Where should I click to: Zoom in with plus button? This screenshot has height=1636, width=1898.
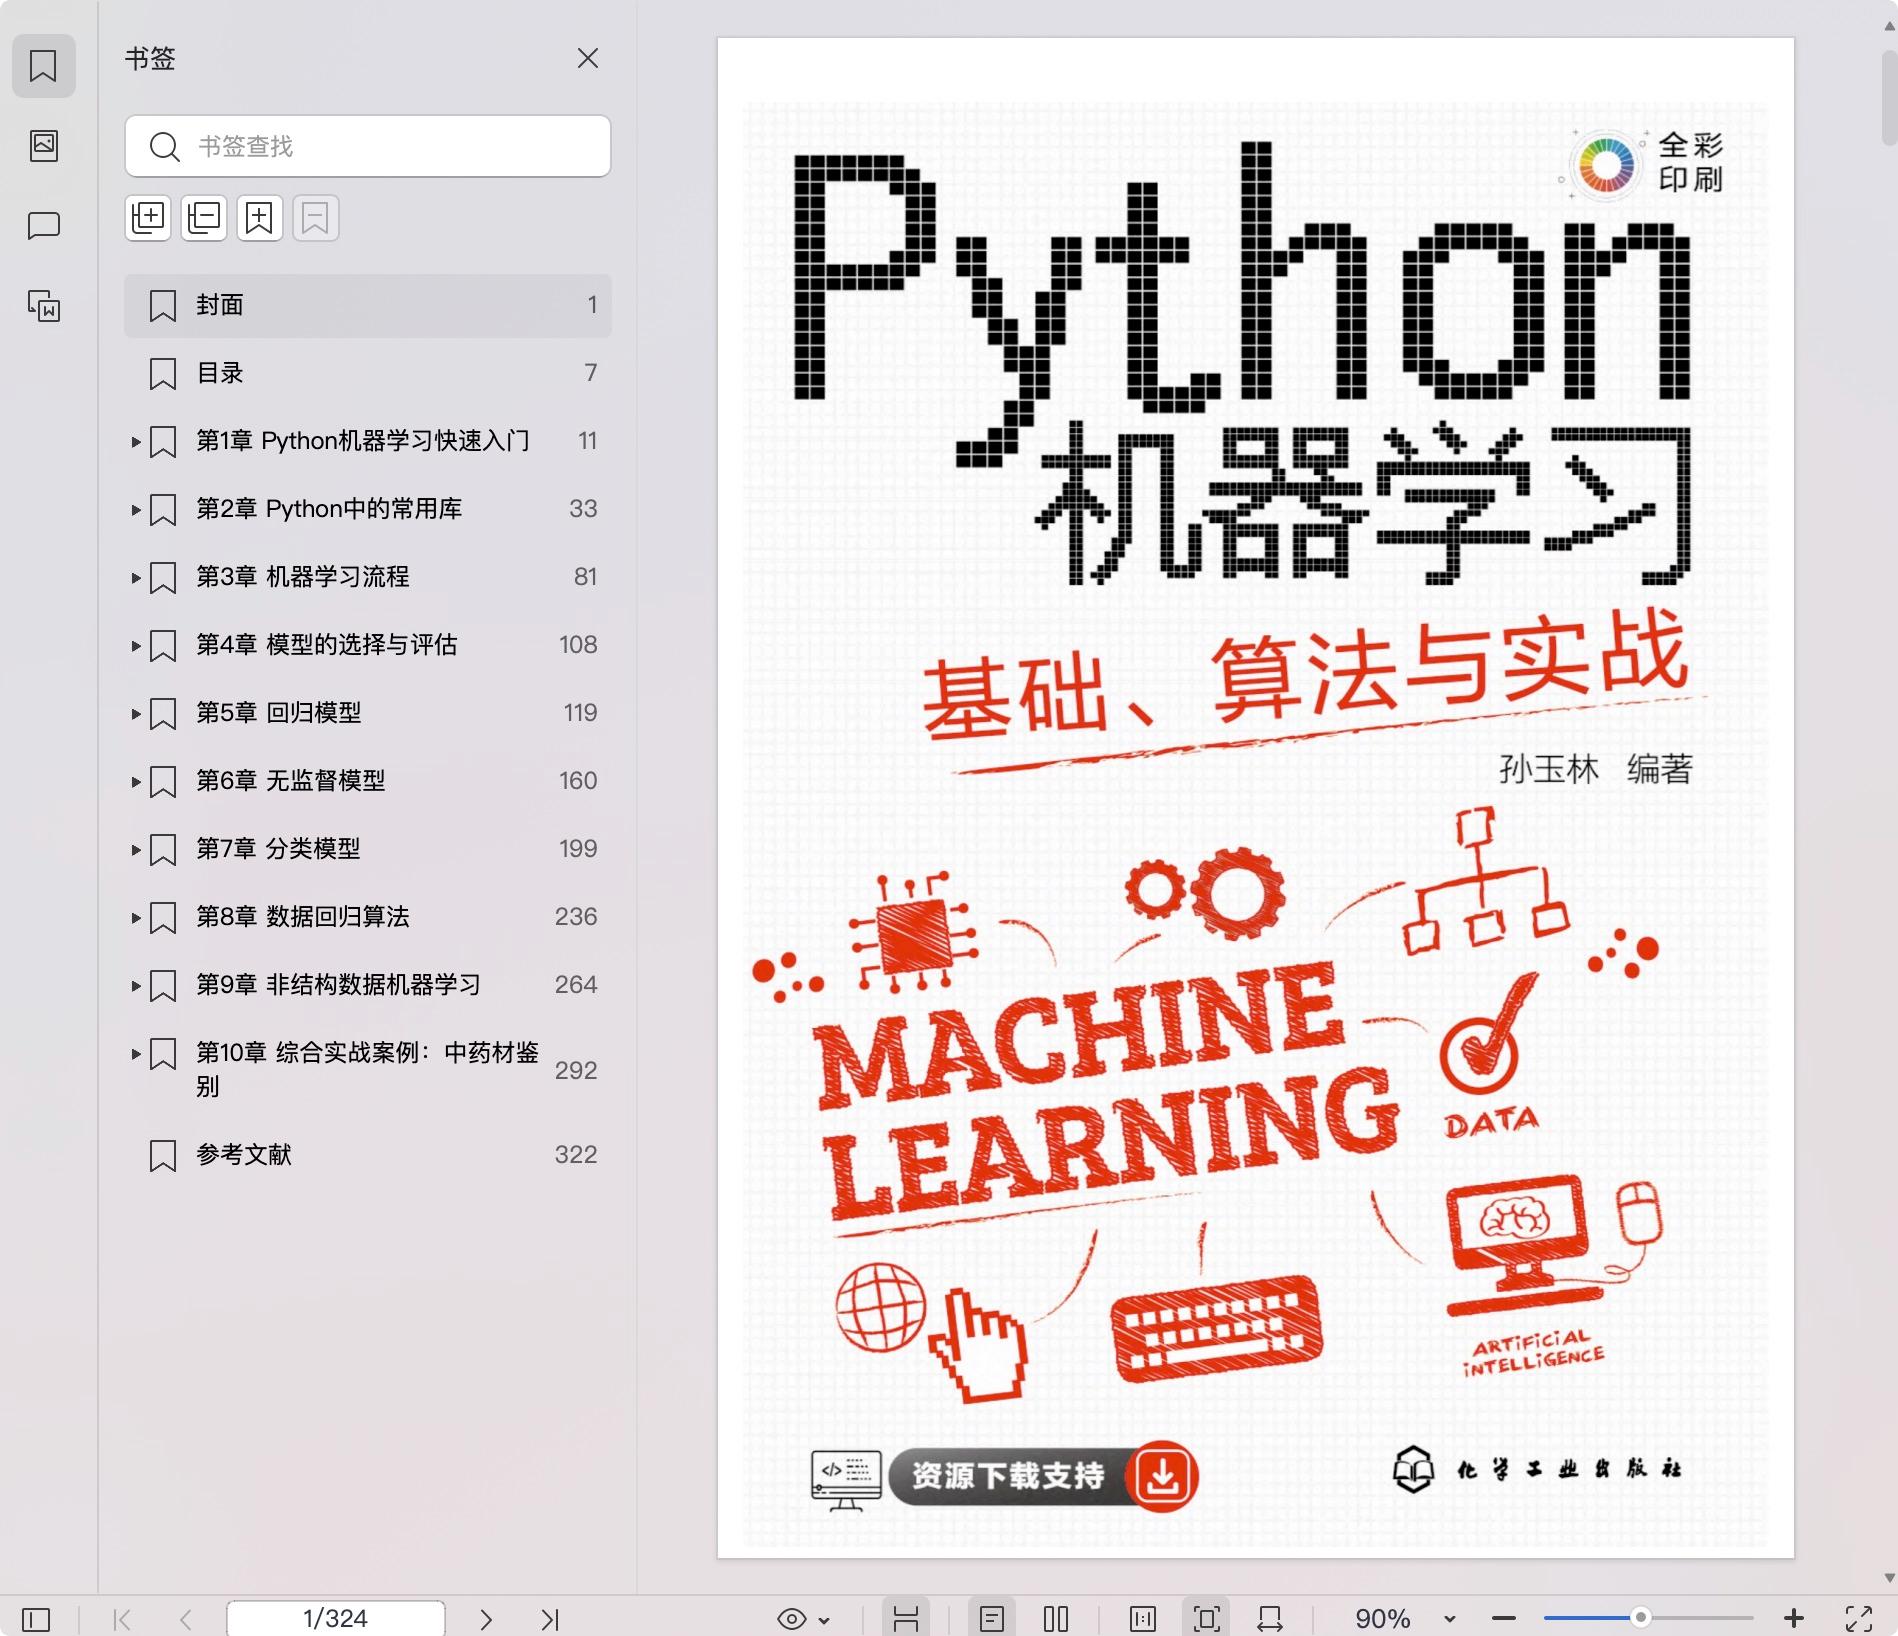click(x=1794, y=1619)
